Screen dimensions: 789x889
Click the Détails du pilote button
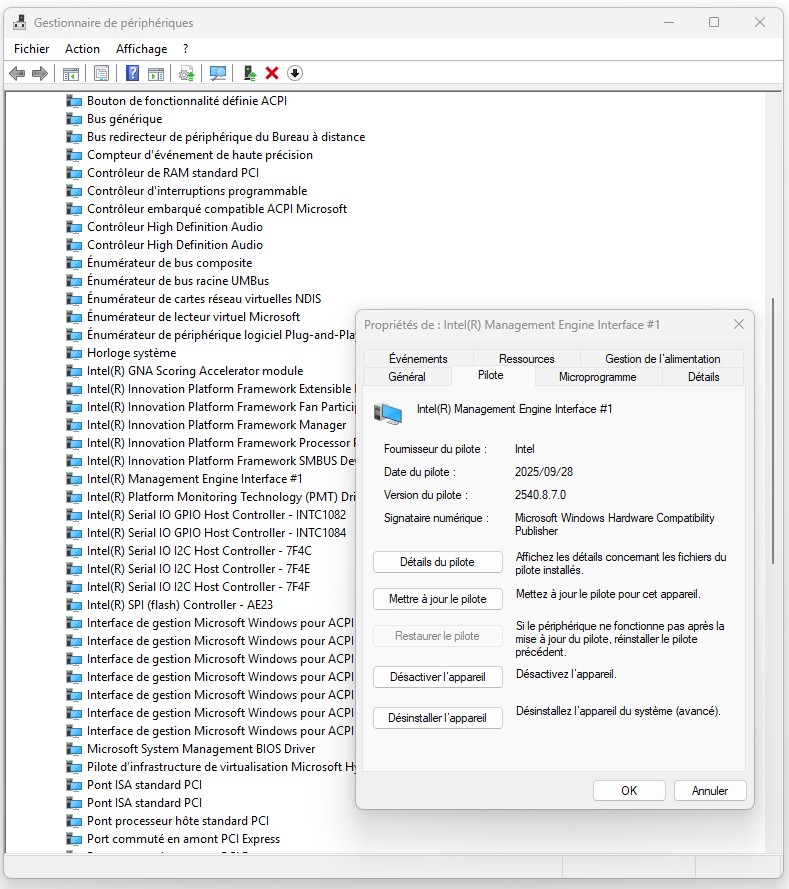click(x=437, y=562)
